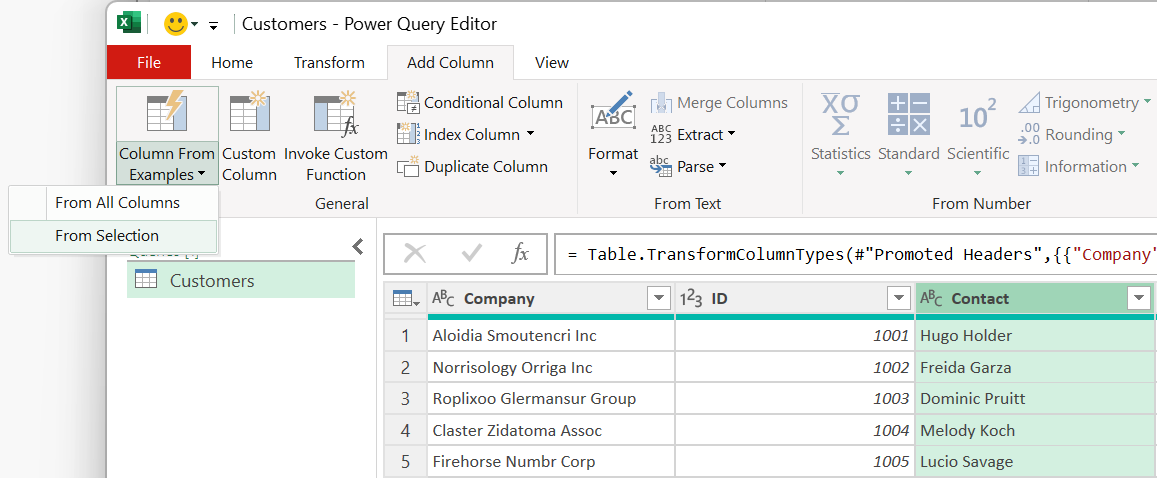This screenshot has width=1157, height=478.
Task: Open the feedback smiley dropdown arrow
Action: (x=195, y=24)
